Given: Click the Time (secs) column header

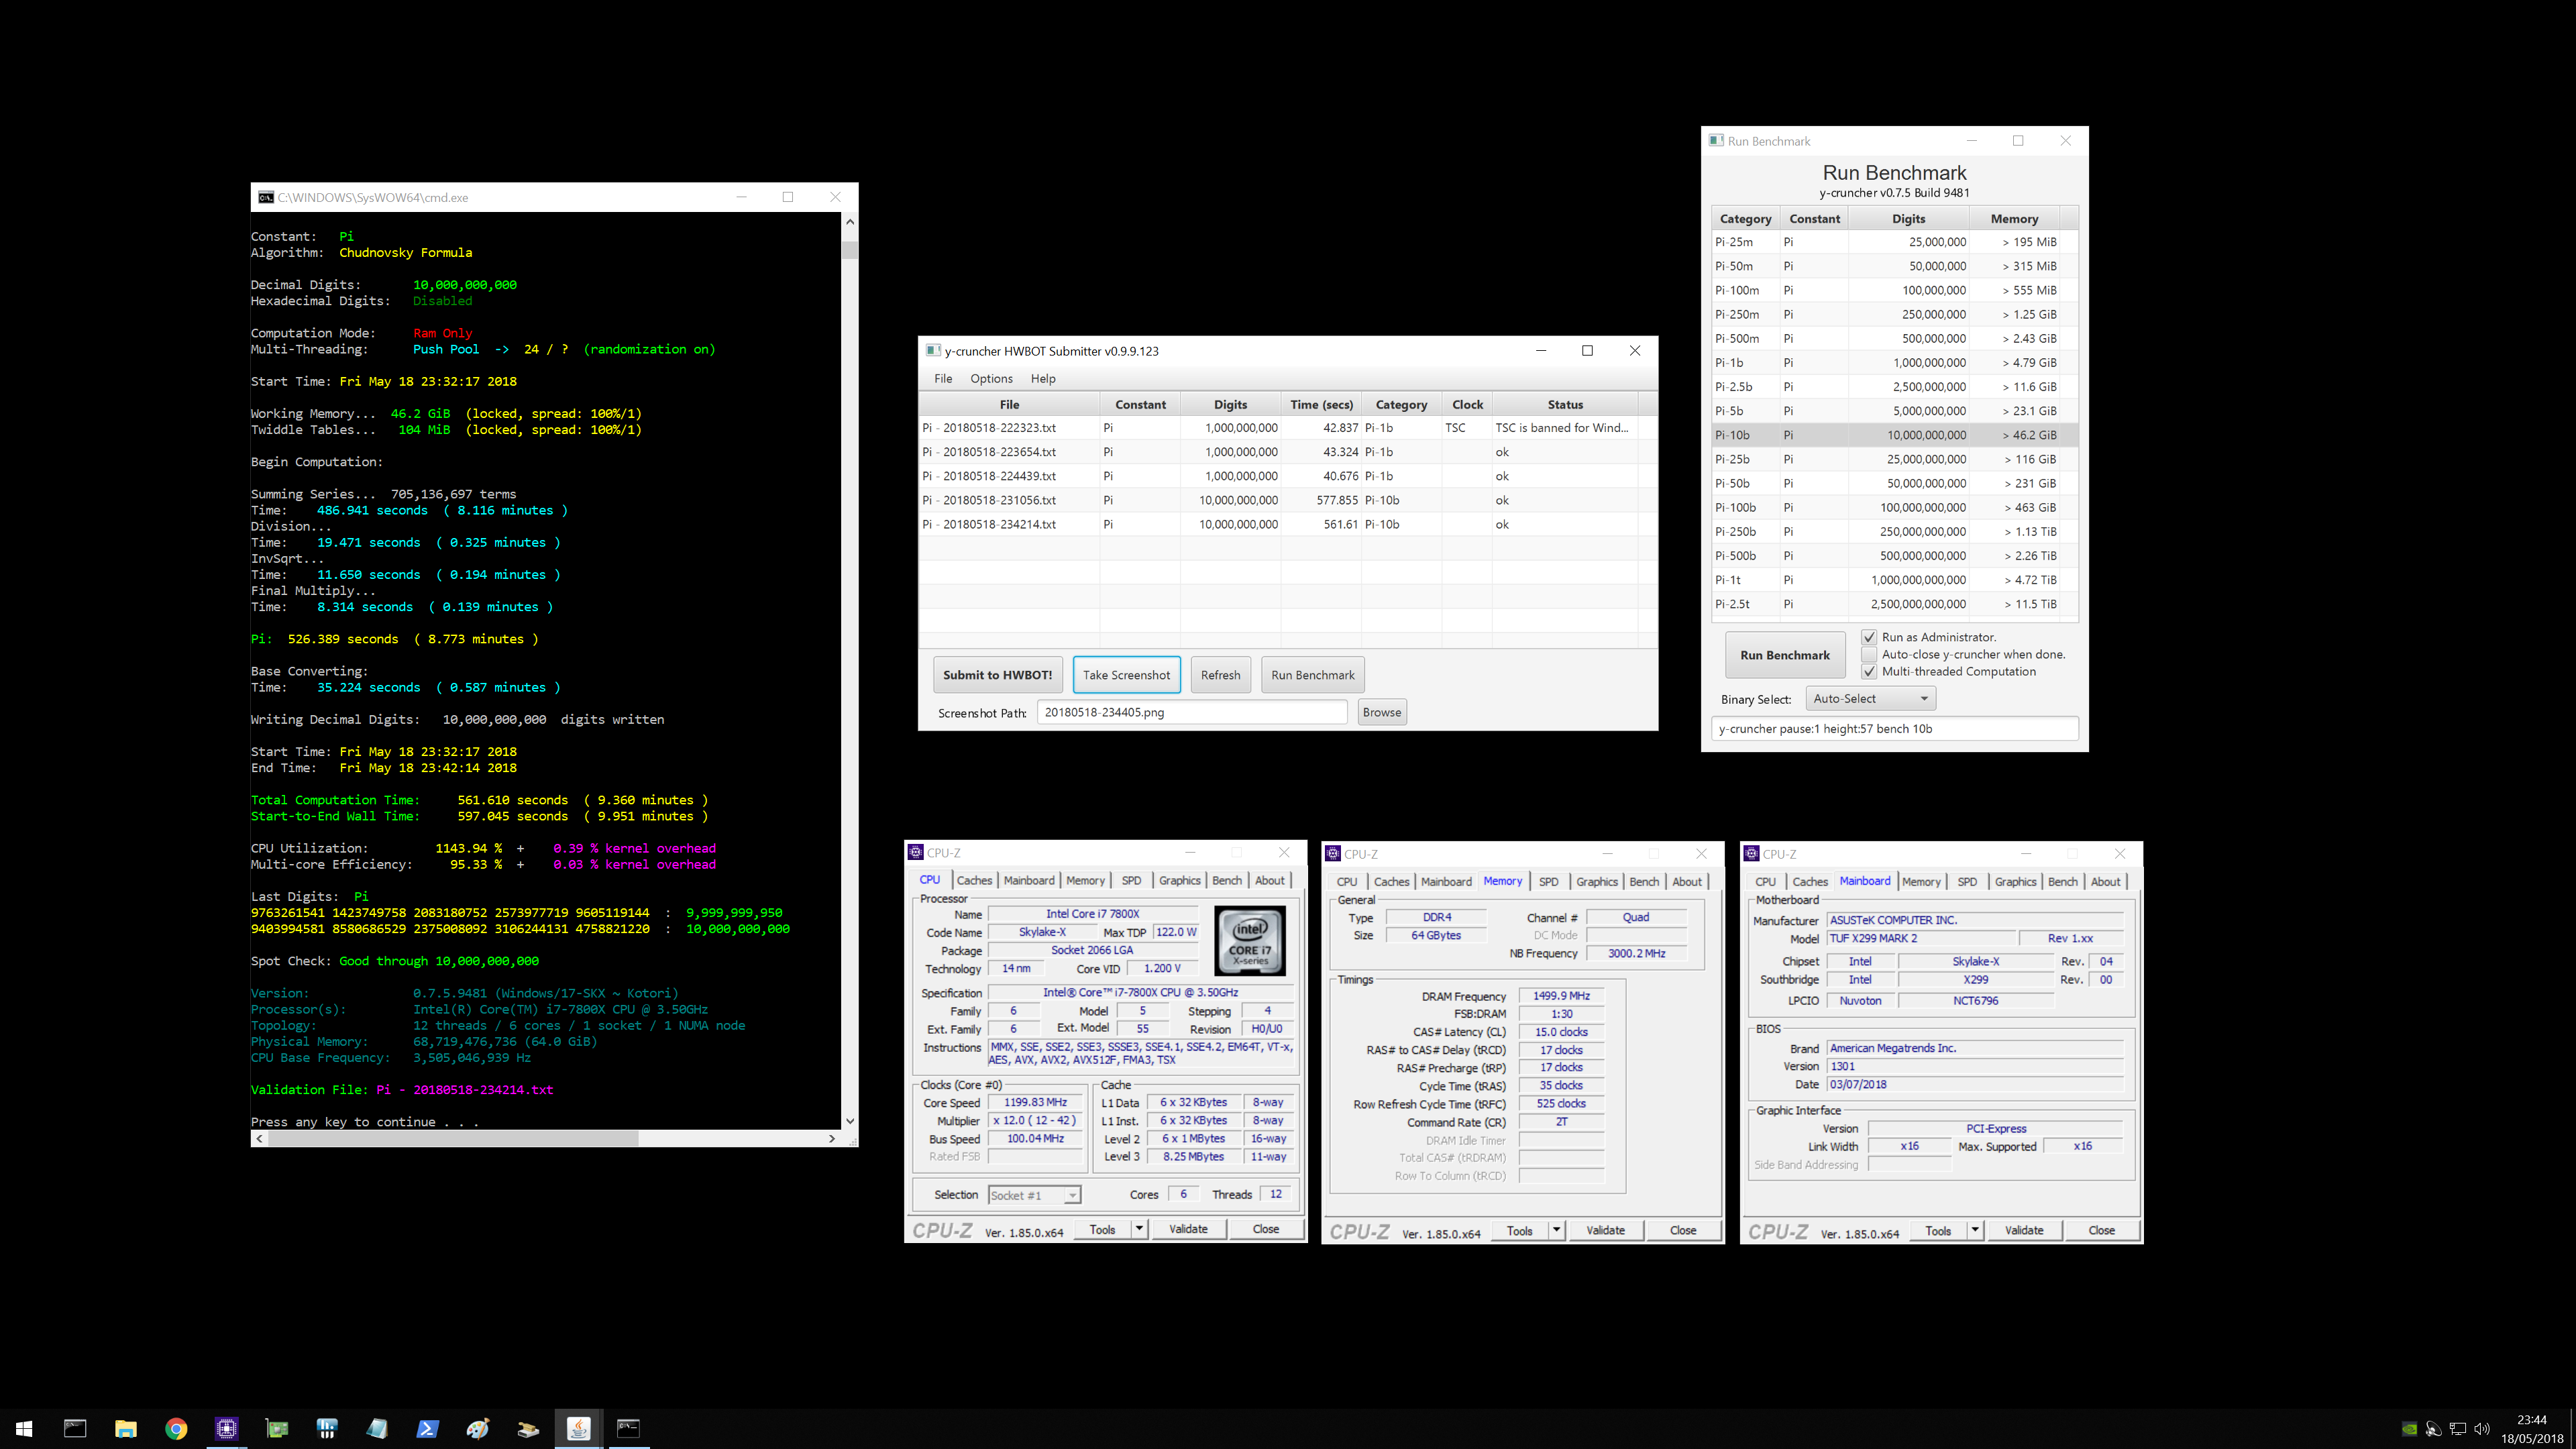Looking at the screenshot, I should coord(1321,404).
